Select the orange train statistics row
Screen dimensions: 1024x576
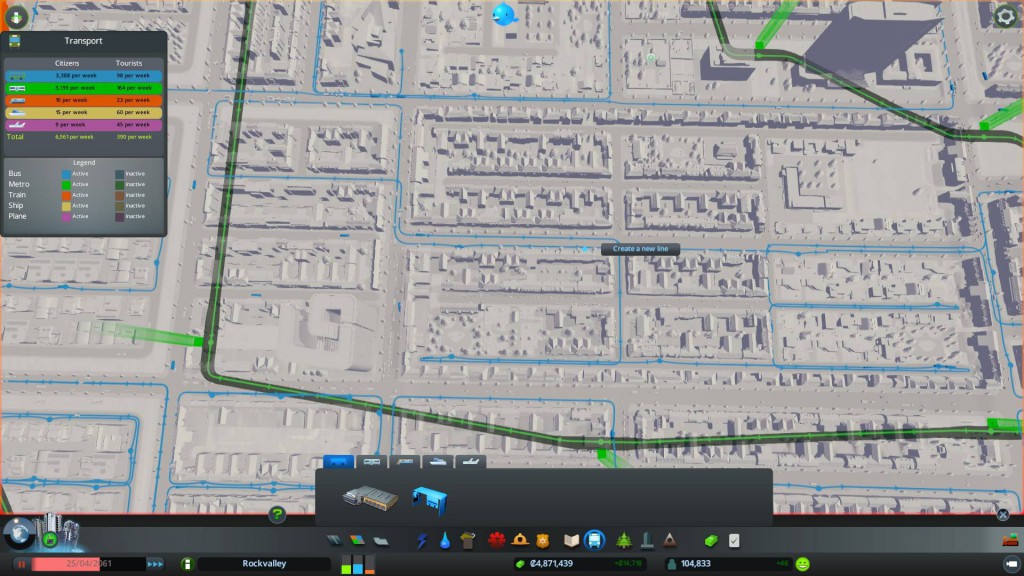(84, 101)
